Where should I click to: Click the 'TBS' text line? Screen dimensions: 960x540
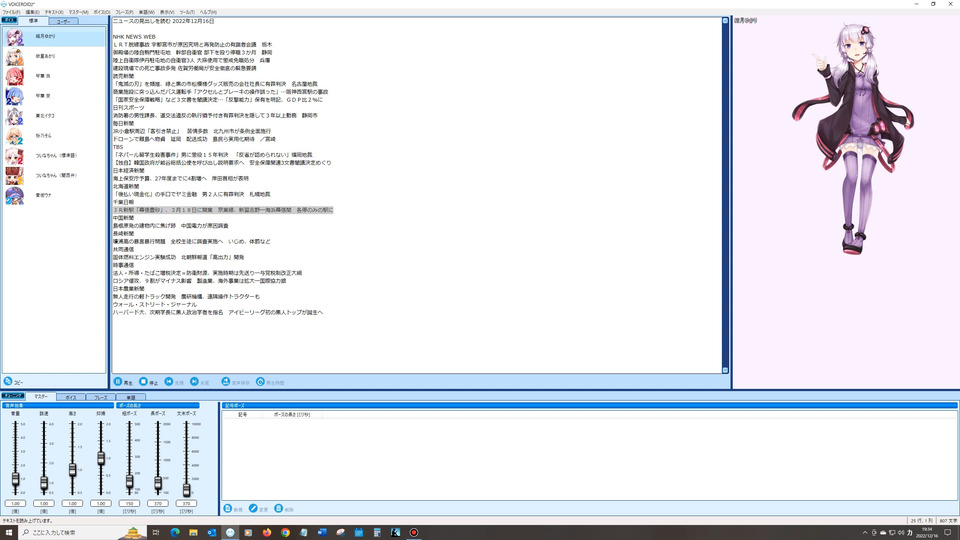click(118, 147)
